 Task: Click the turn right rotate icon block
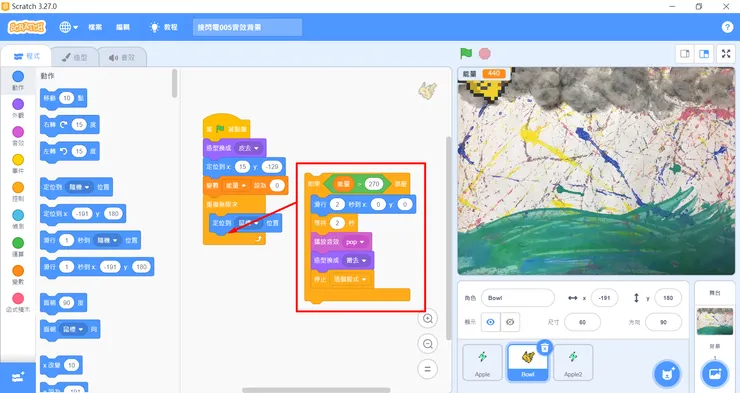pos(63,125)
